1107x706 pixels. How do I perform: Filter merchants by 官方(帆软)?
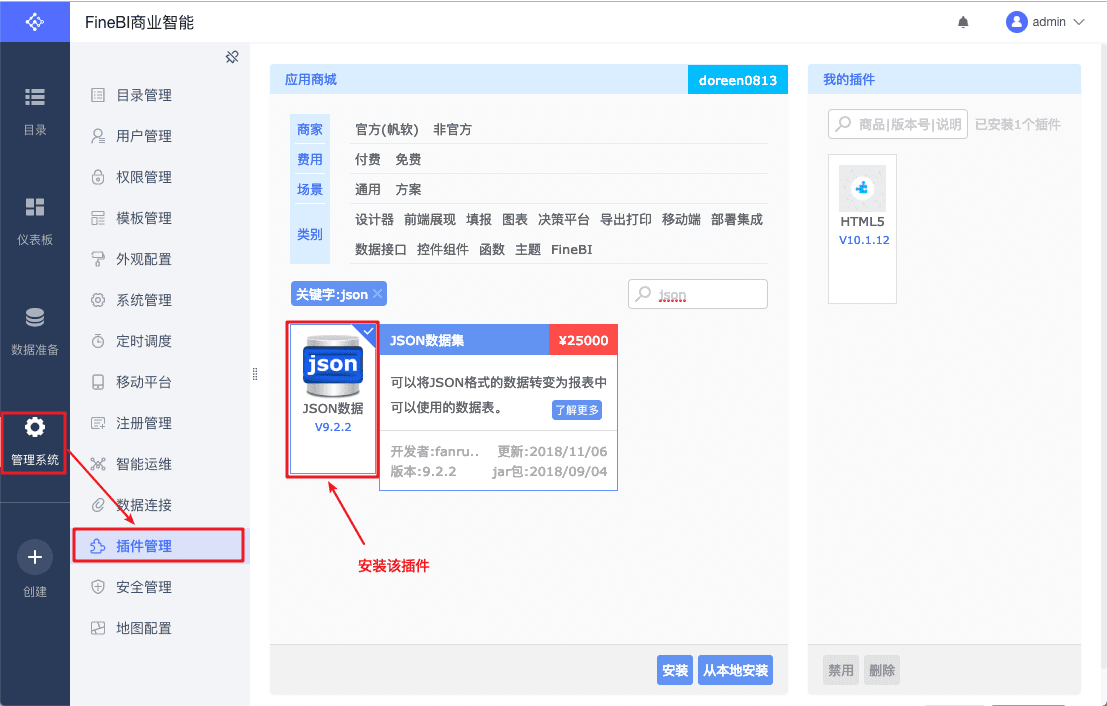(x=387, y=129)
